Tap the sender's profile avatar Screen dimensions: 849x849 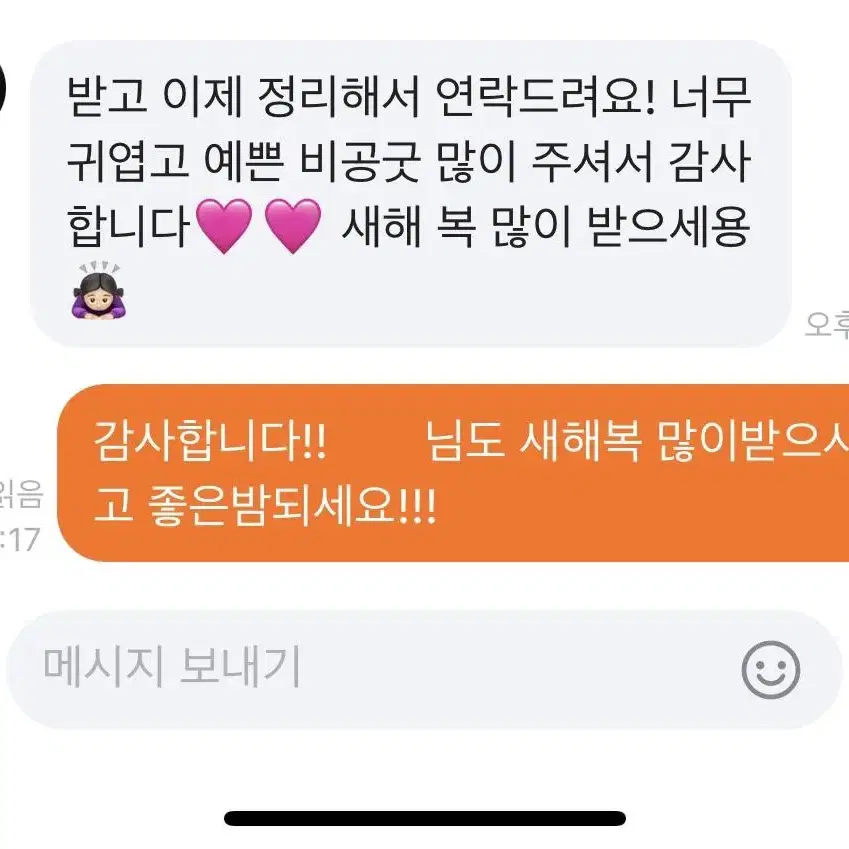pos(4,88)
